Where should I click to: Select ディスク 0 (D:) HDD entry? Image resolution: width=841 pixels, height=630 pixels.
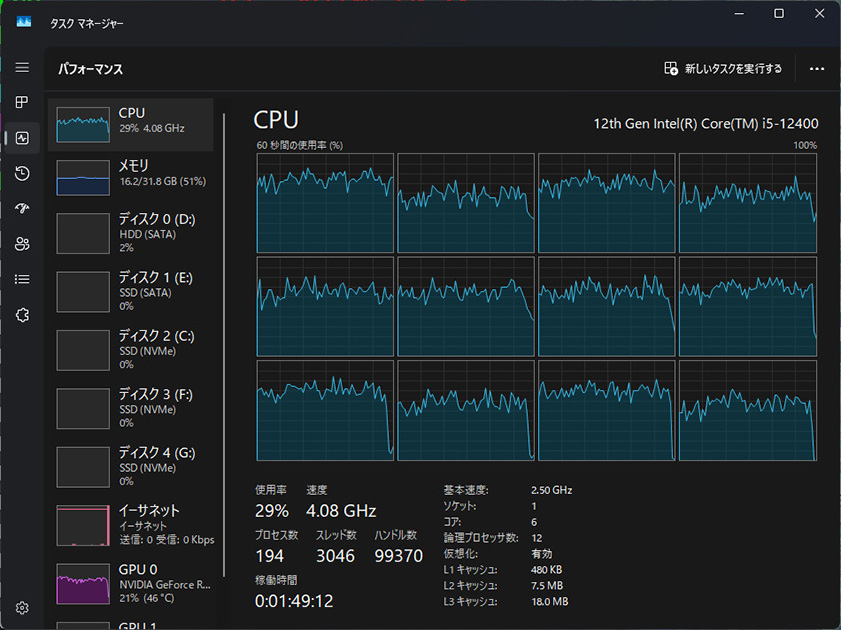point(130,233)
